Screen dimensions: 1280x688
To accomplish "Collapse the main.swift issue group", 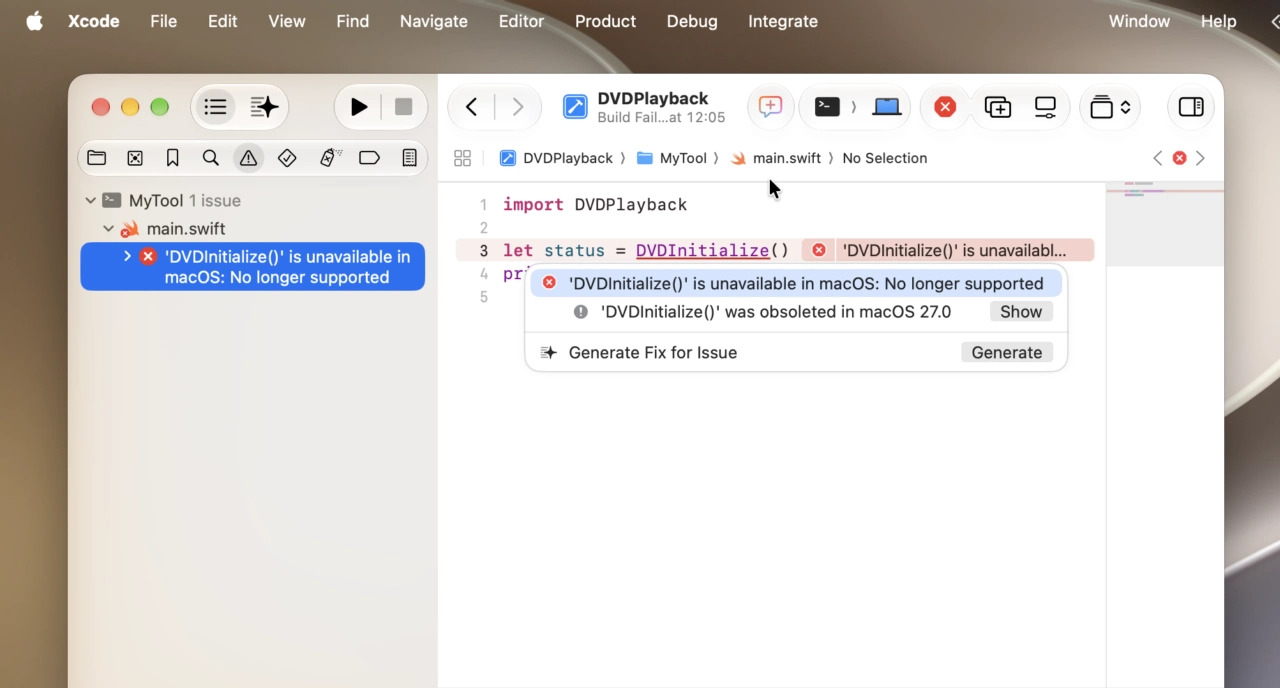I will pos(108,229).
